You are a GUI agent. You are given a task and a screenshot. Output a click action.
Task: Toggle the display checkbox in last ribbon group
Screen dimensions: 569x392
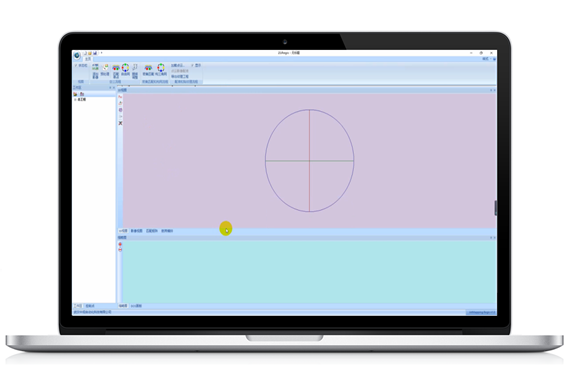tap(196, 65)
